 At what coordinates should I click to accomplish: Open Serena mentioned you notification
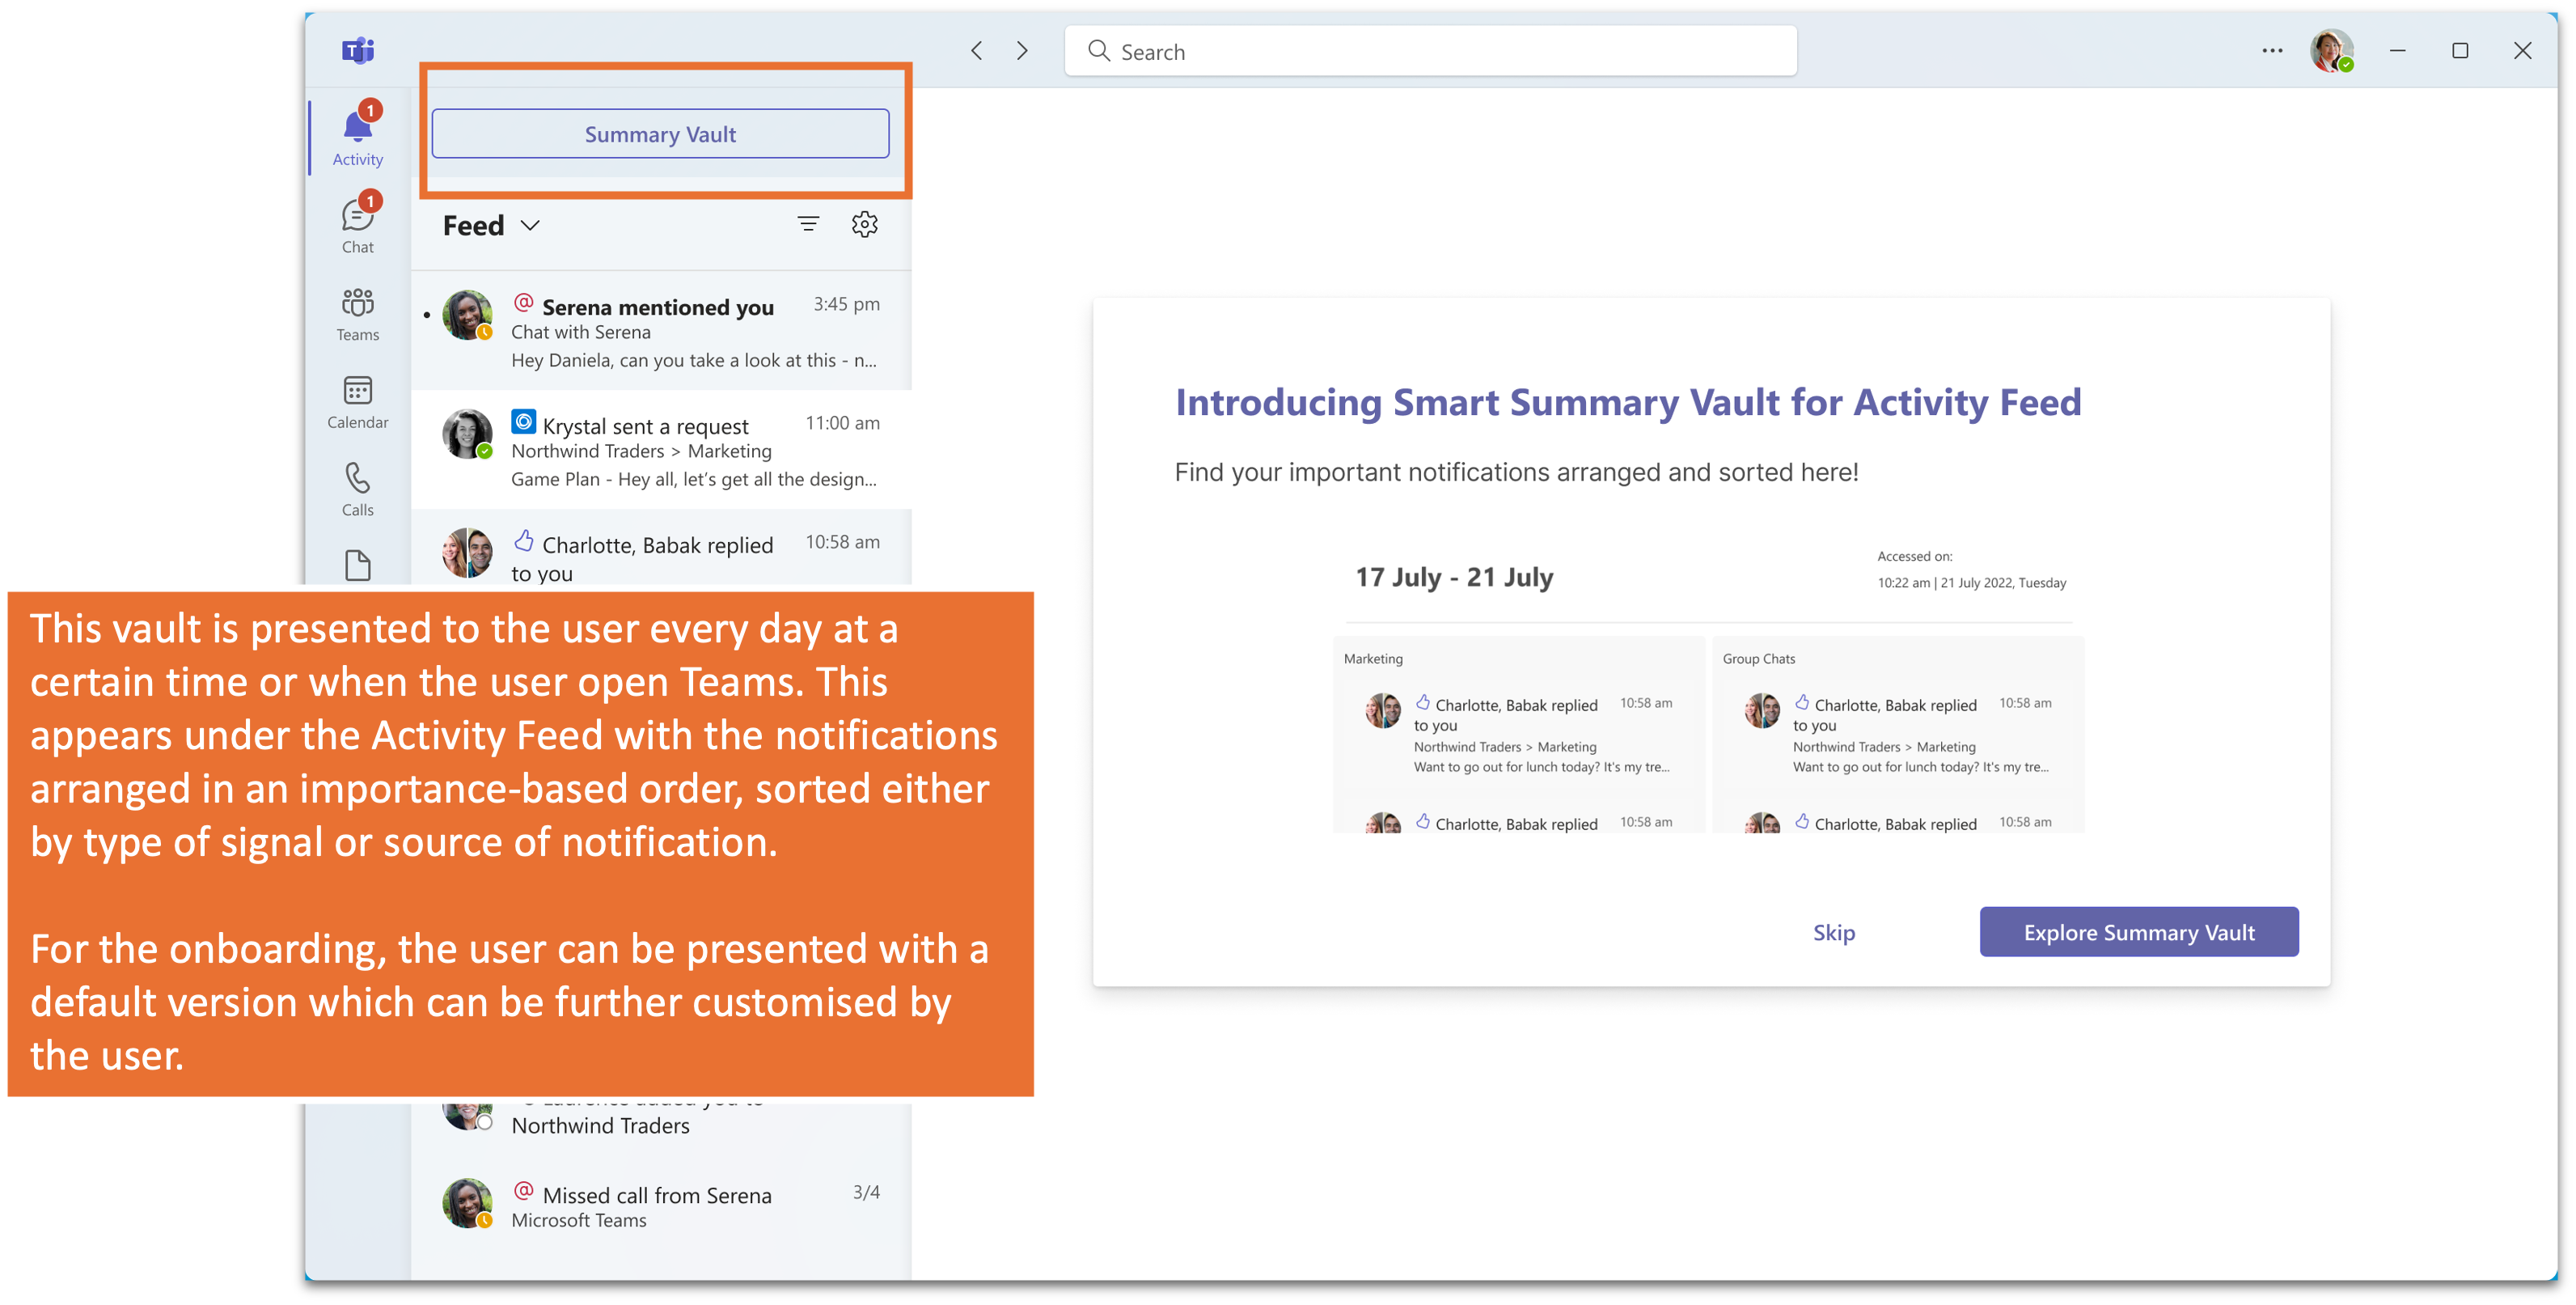click(x=661, y=331)
